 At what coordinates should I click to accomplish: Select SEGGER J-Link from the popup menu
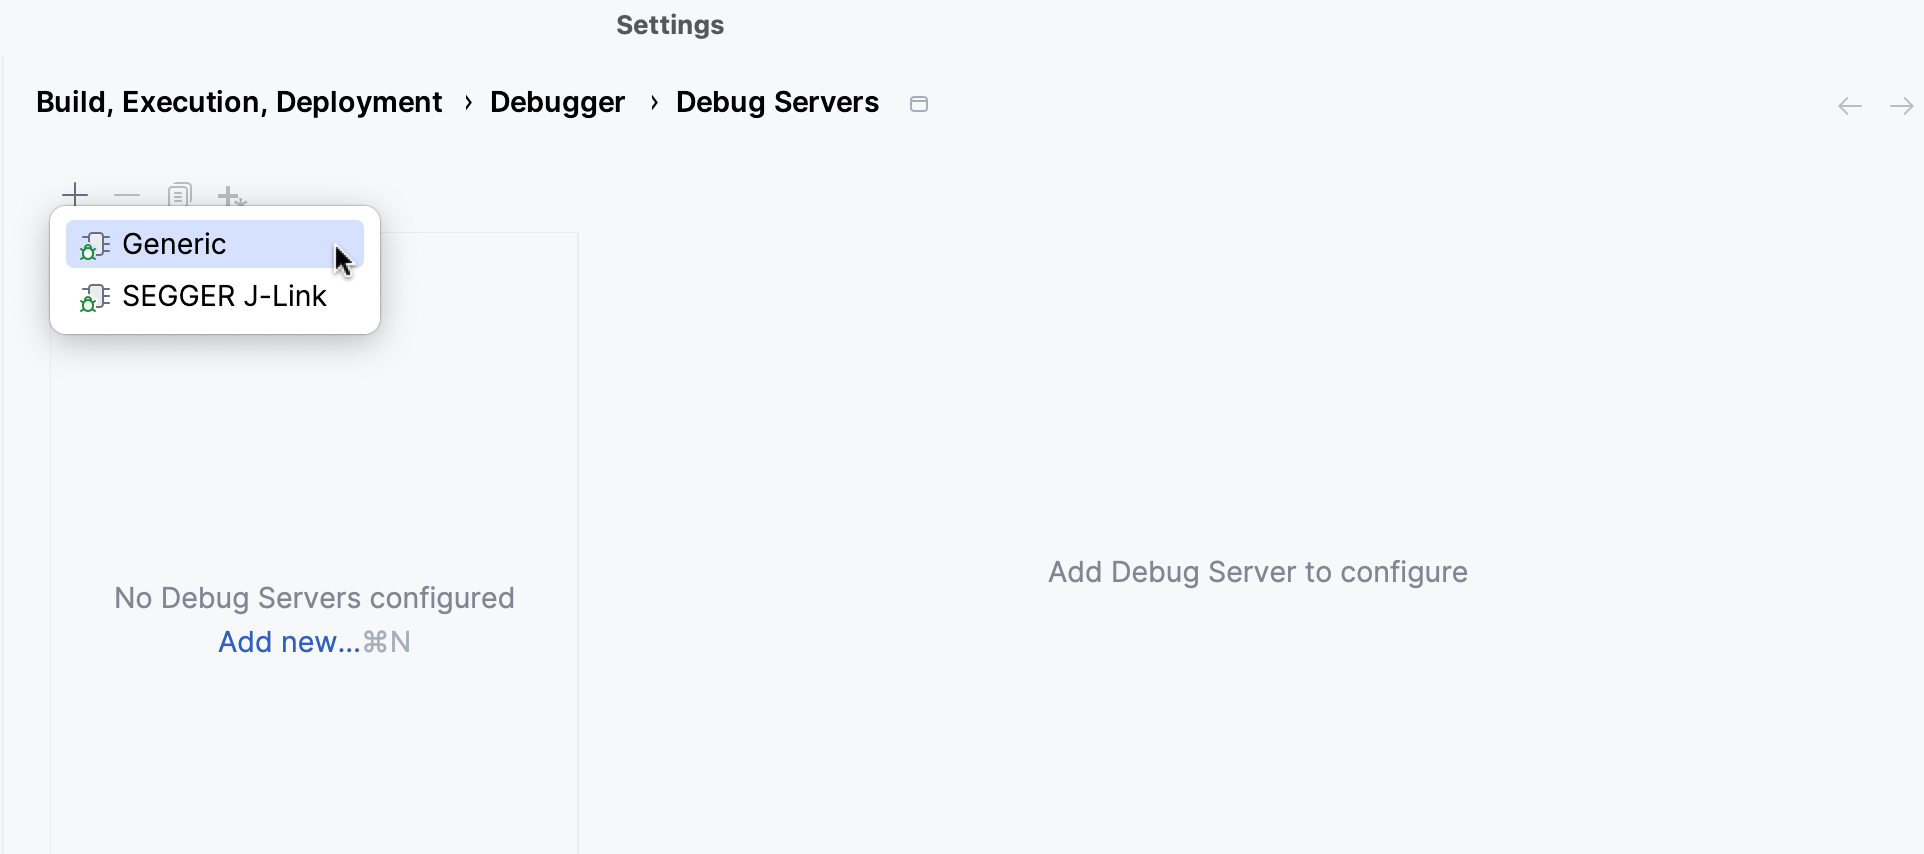point(215,296)
